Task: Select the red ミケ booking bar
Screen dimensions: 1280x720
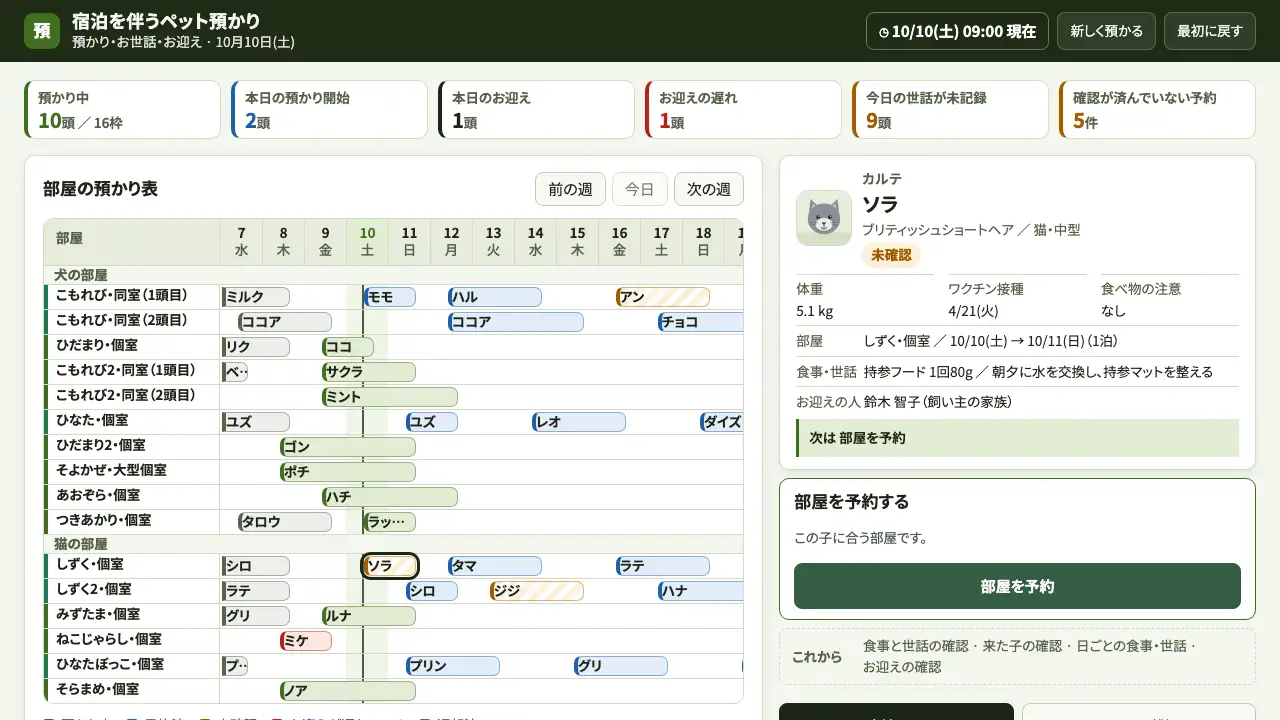Action: pos(306,641)
